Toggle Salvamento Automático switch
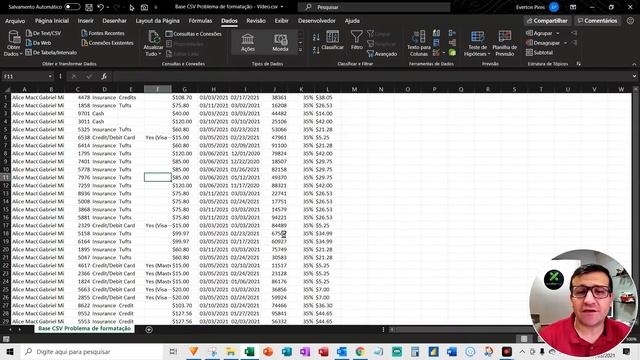The height and width of the screenshot is (360, 640). 72,7
